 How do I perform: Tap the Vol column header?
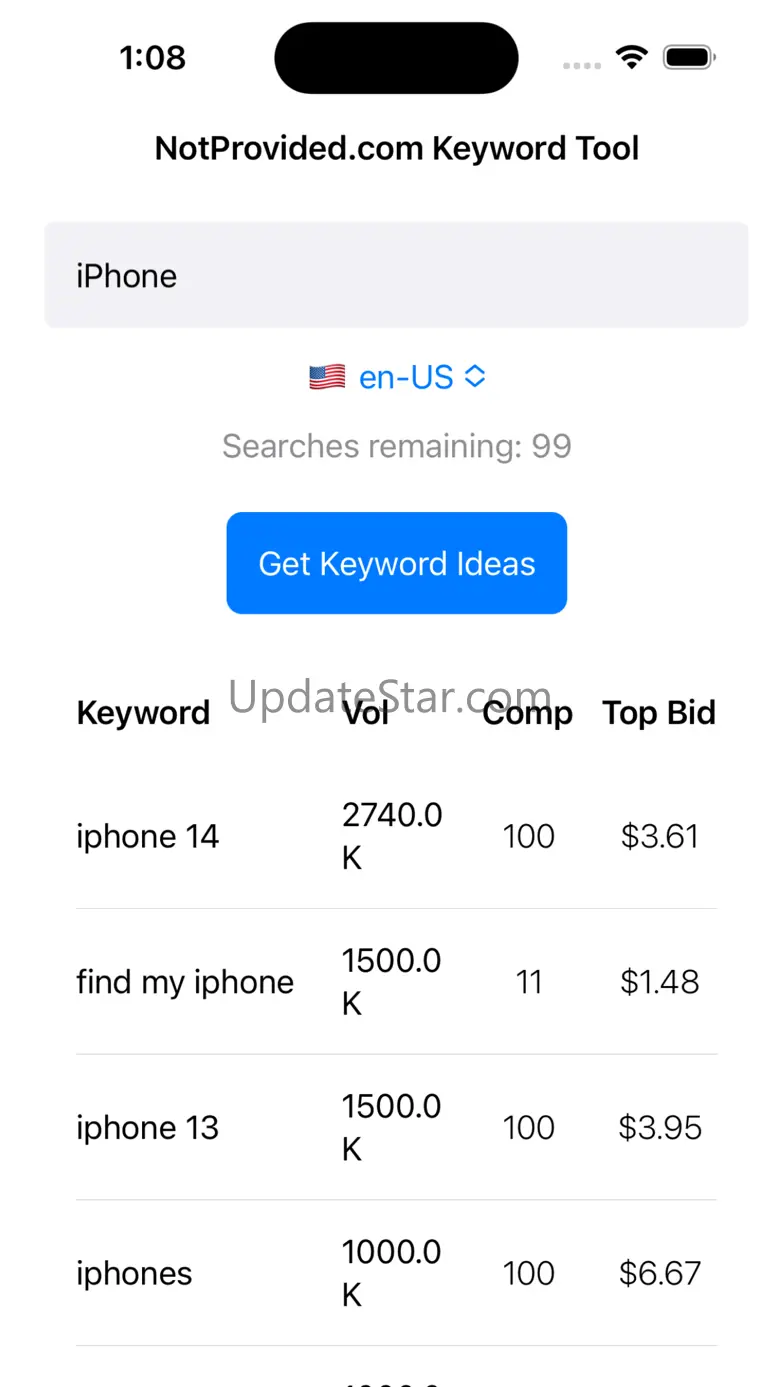[365, 713]
